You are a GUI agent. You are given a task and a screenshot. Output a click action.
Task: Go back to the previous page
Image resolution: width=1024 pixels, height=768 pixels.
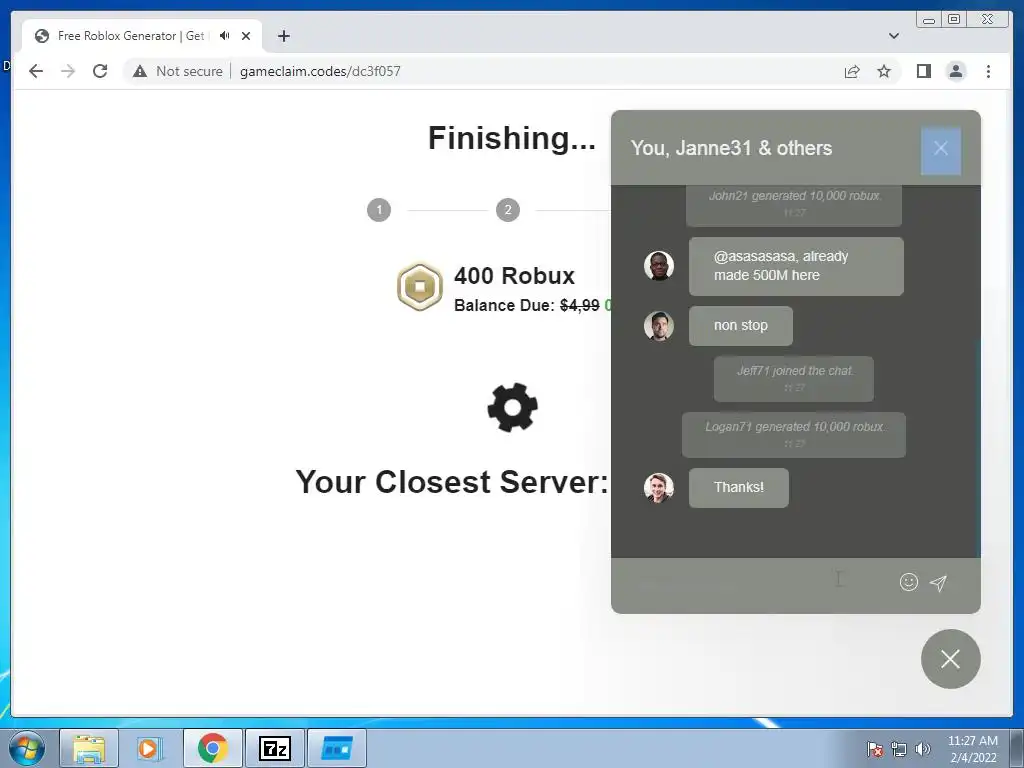coord(36,71)
